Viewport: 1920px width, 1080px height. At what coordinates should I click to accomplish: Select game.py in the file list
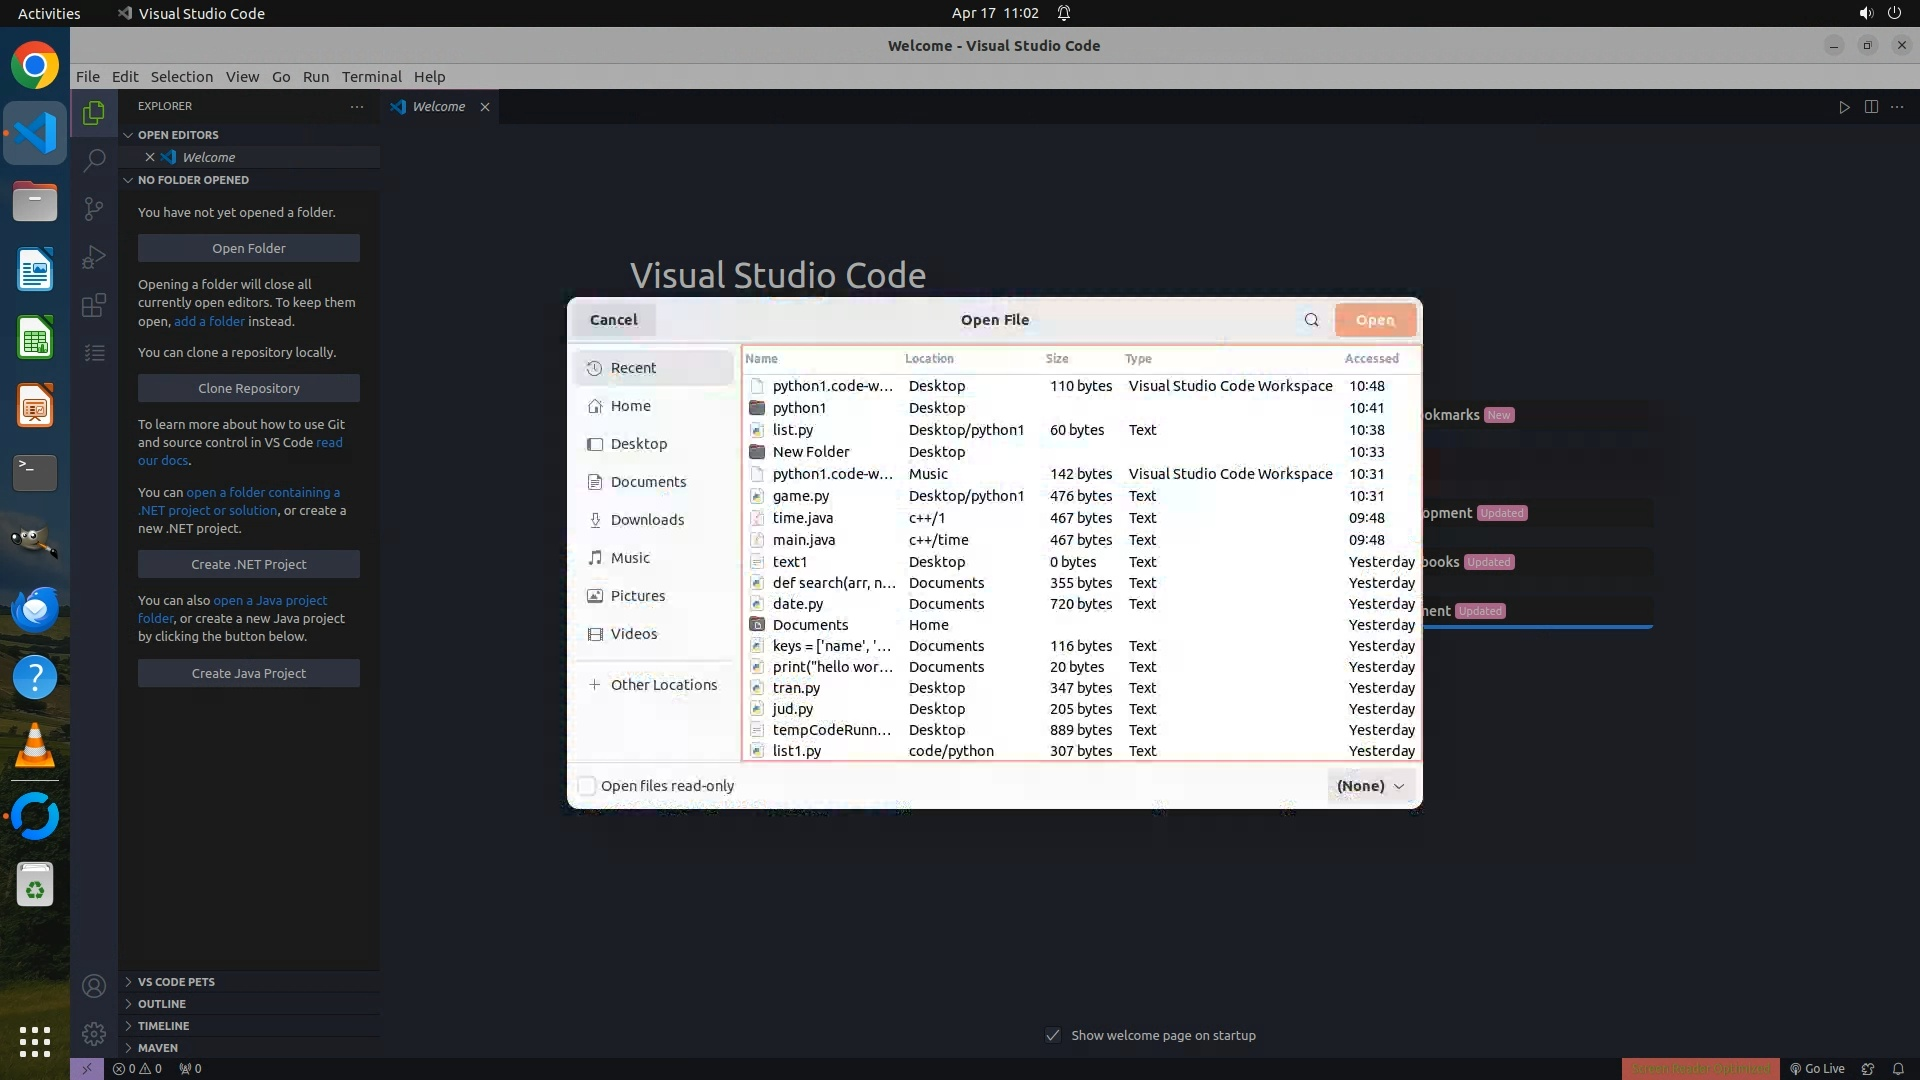[800, 496]
